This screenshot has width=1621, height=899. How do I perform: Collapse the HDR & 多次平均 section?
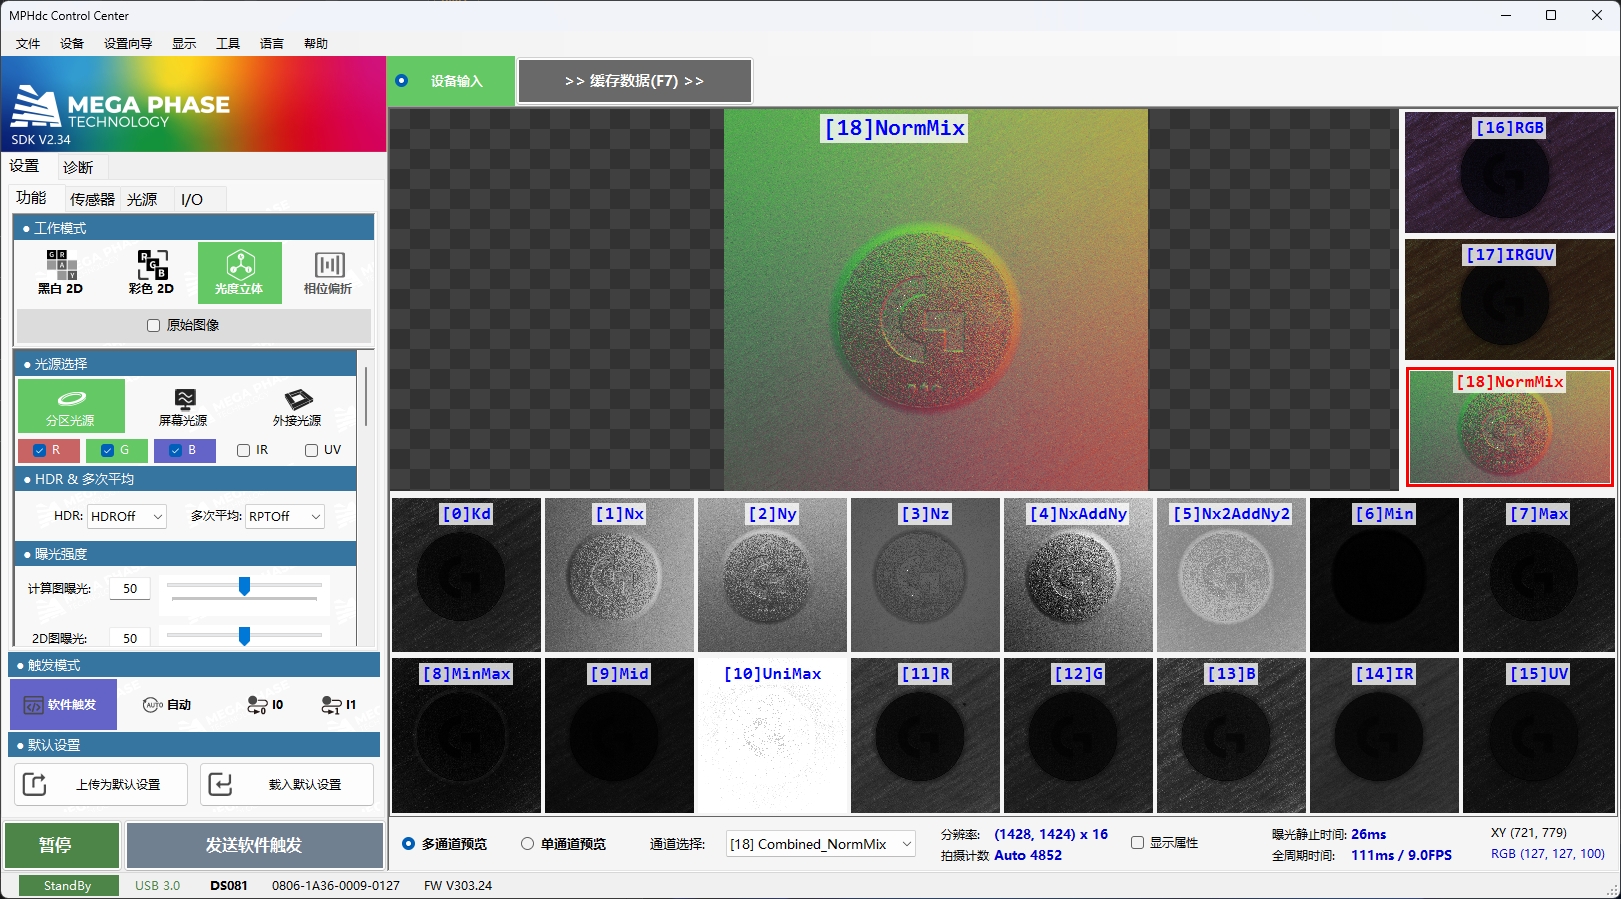click(x=186, y=479)
